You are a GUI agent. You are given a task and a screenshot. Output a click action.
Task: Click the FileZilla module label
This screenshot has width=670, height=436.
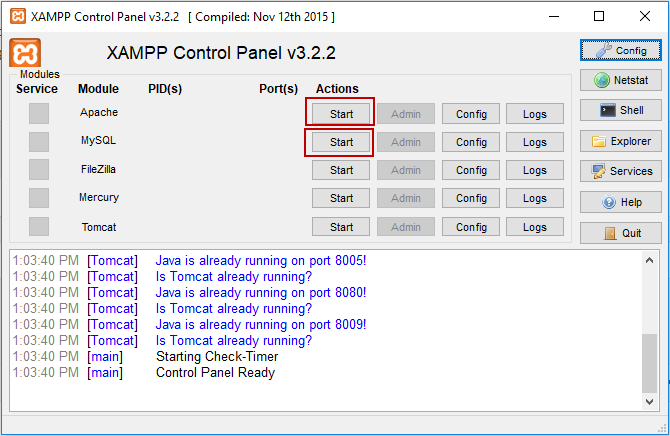[98, 169]
